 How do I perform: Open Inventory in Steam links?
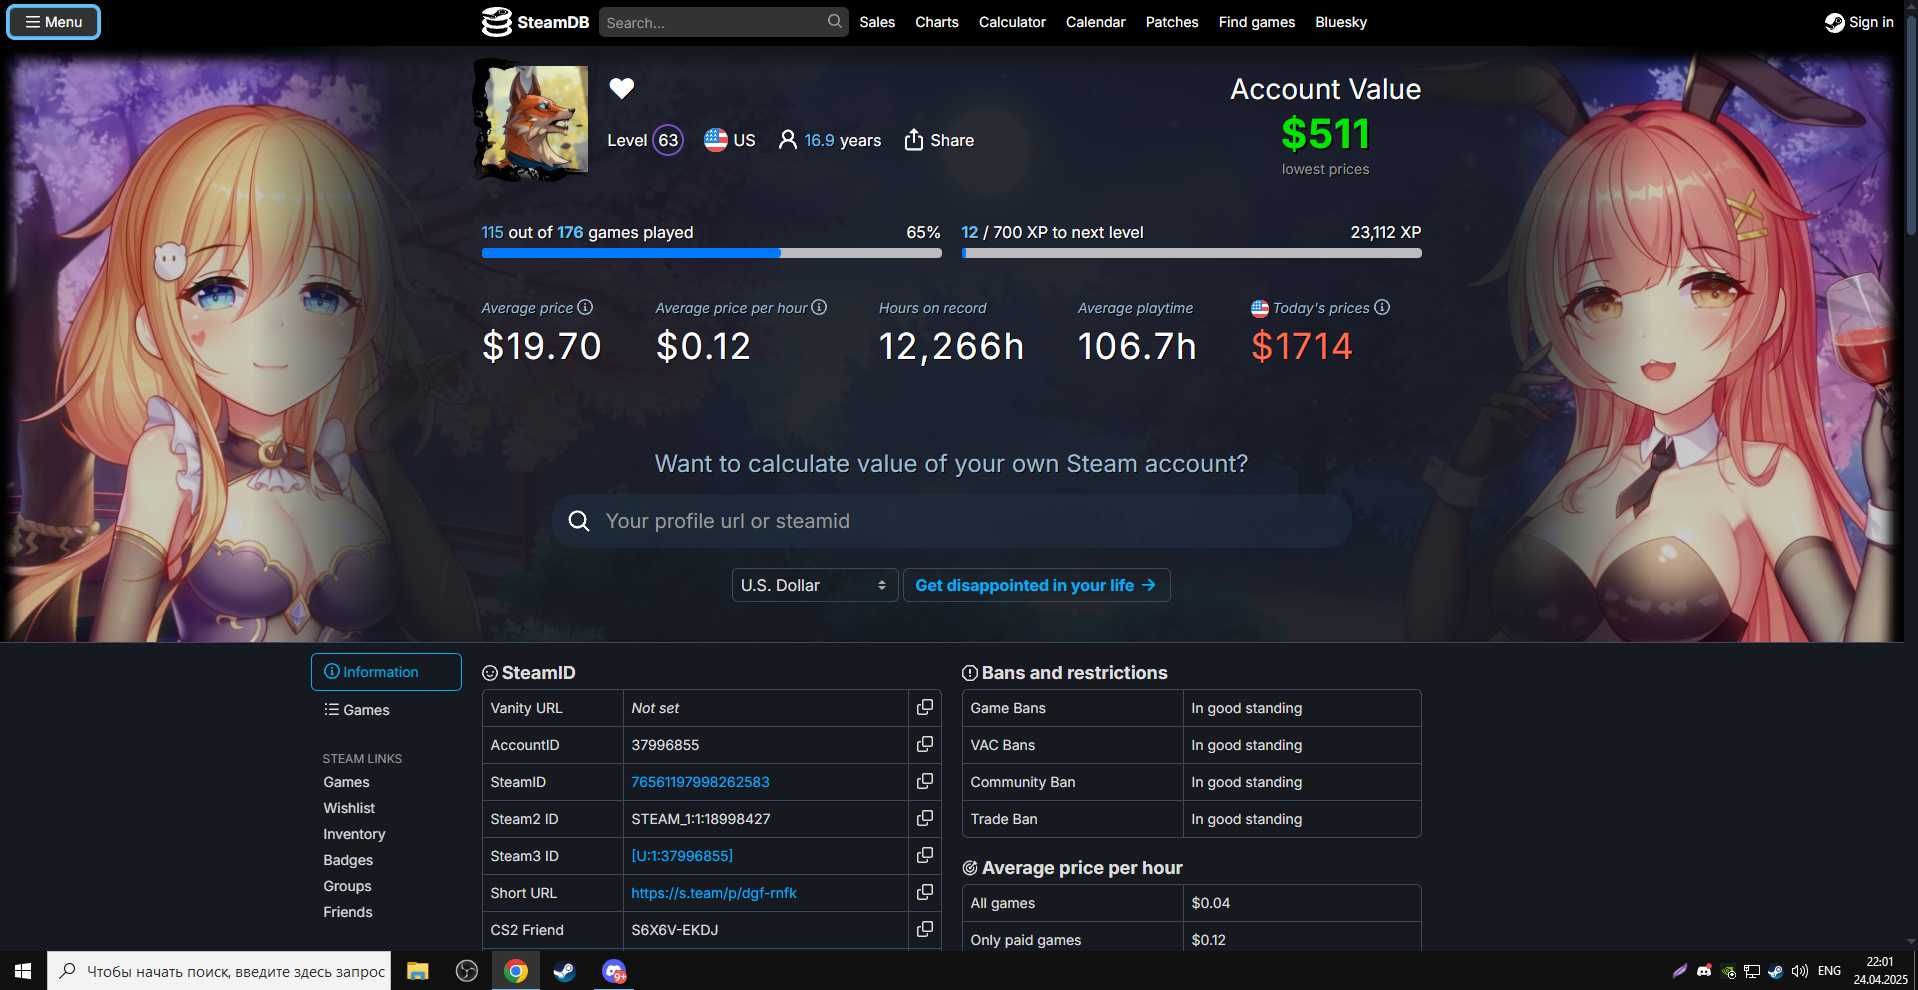tap(354, 834)
